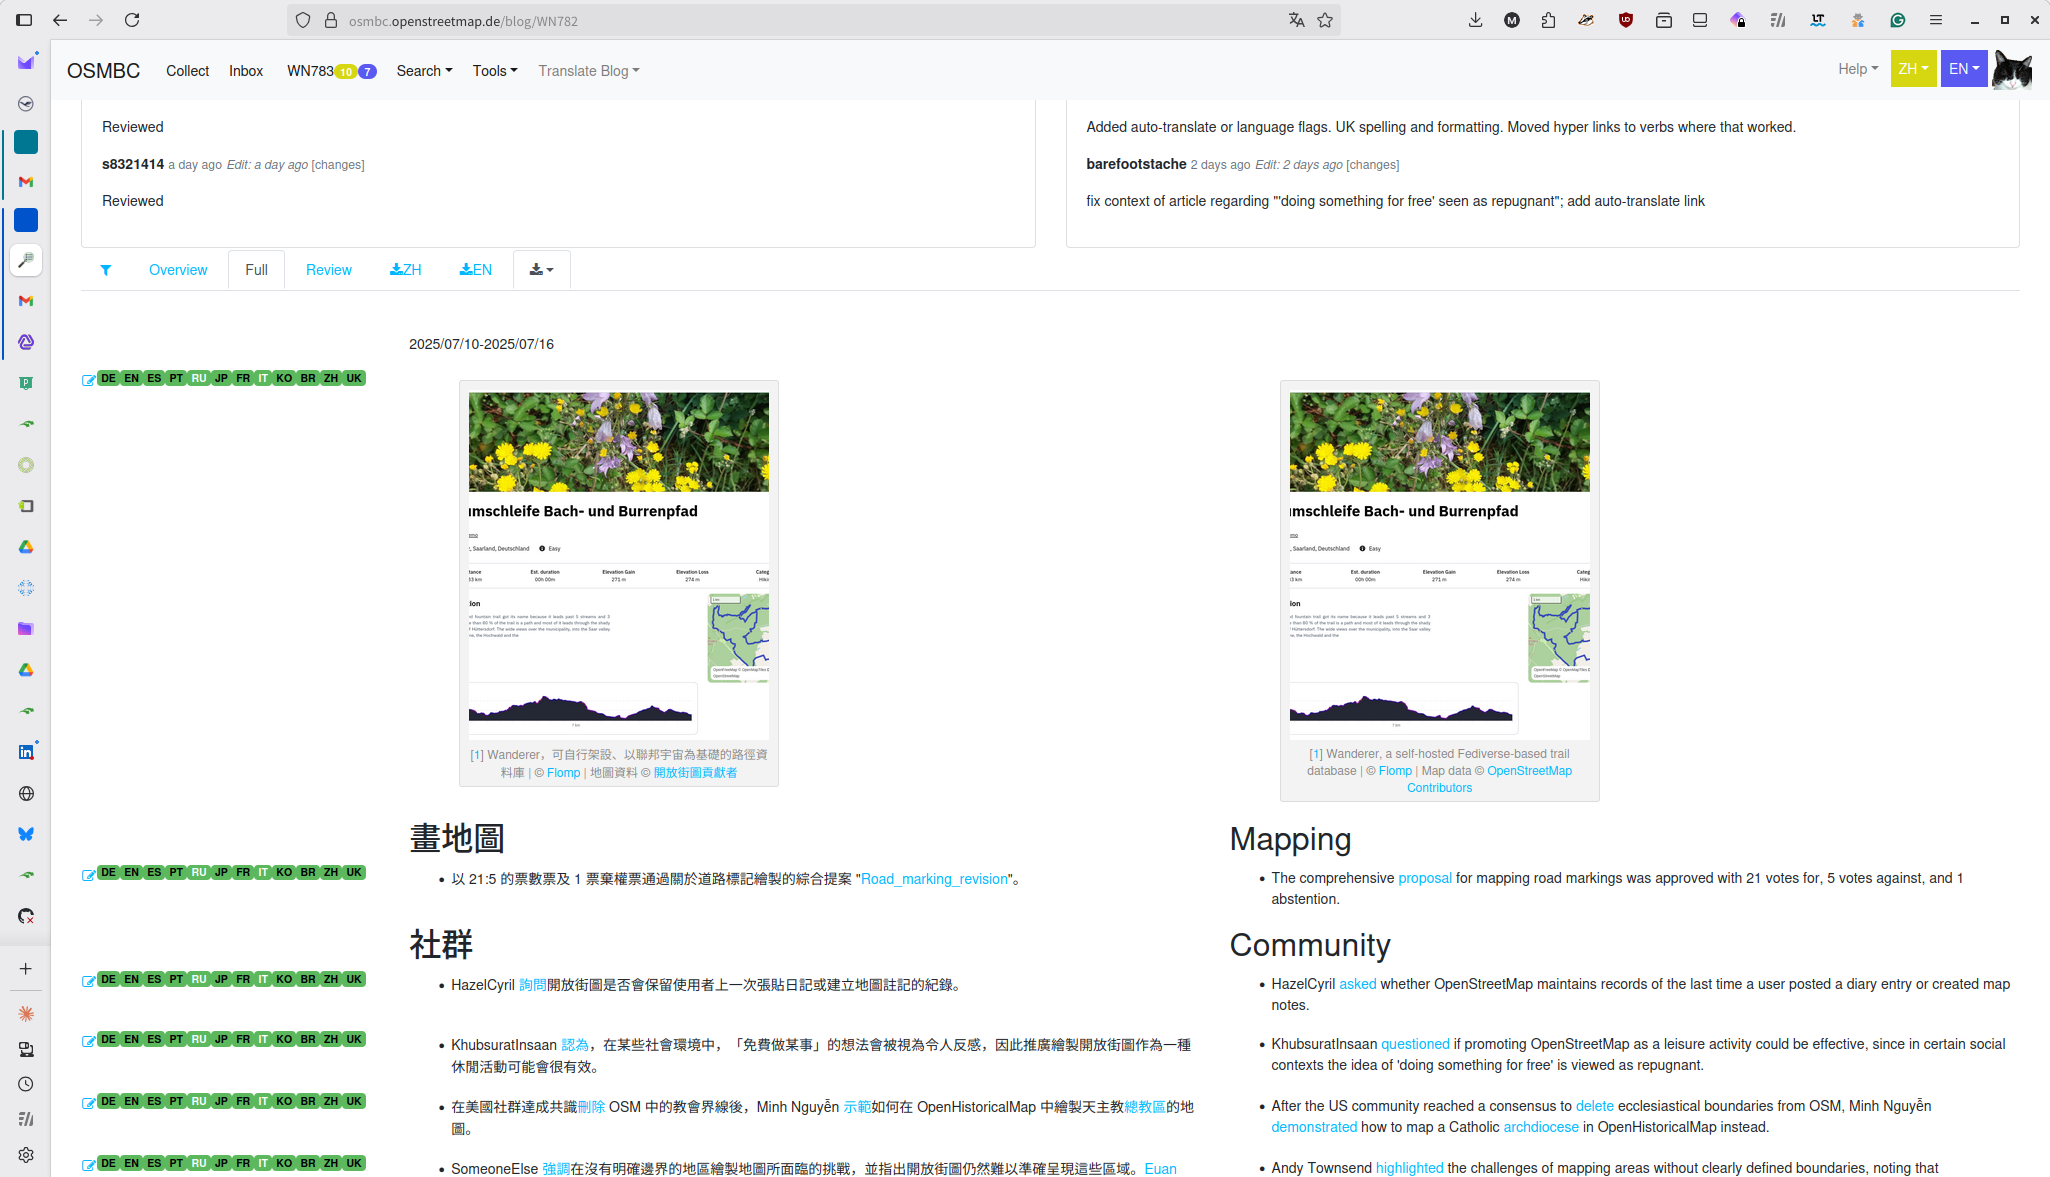Open the first Gmail sidebar tab
The image size is (2050, 1177).
(x=26, y=182)
